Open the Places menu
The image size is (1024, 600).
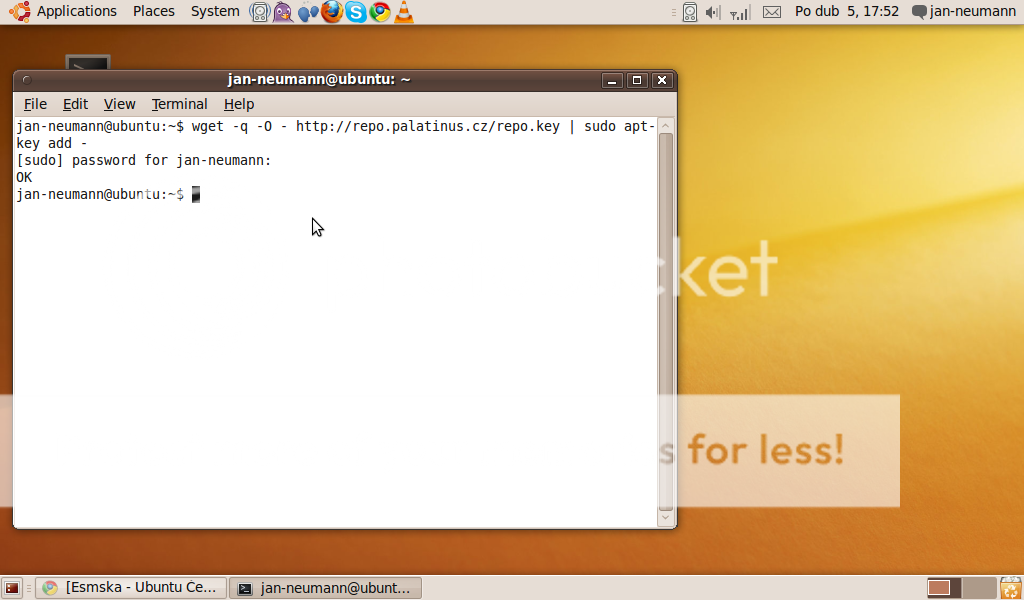point(154,11)
